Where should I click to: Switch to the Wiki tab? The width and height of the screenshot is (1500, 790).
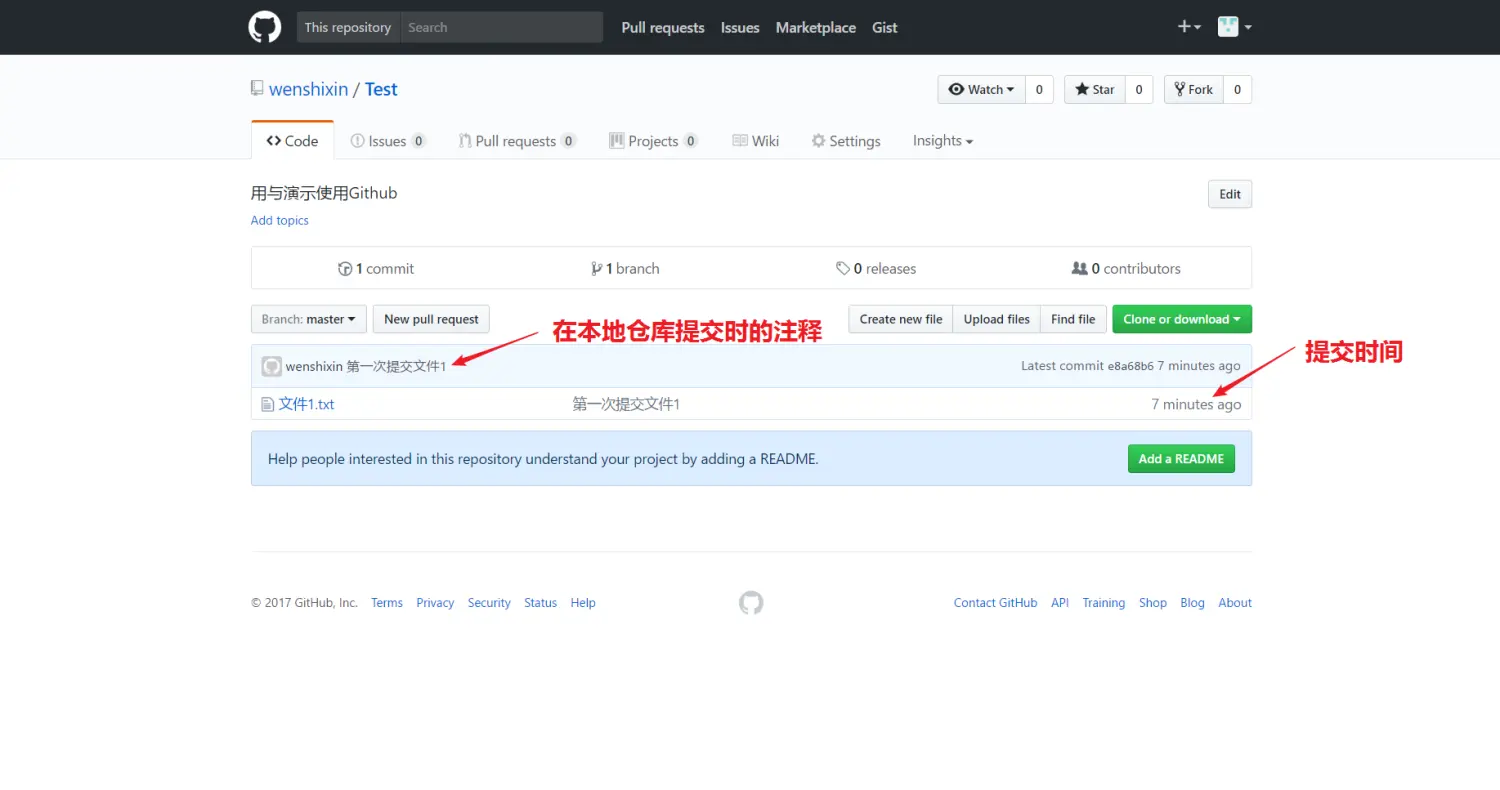pyautogui.click(x=756, y=141)
